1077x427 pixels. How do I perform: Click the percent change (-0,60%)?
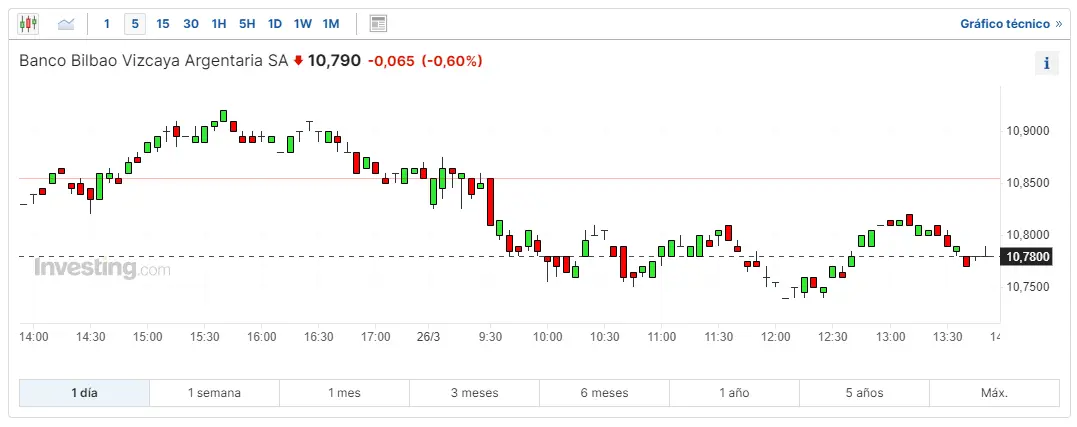452,61
